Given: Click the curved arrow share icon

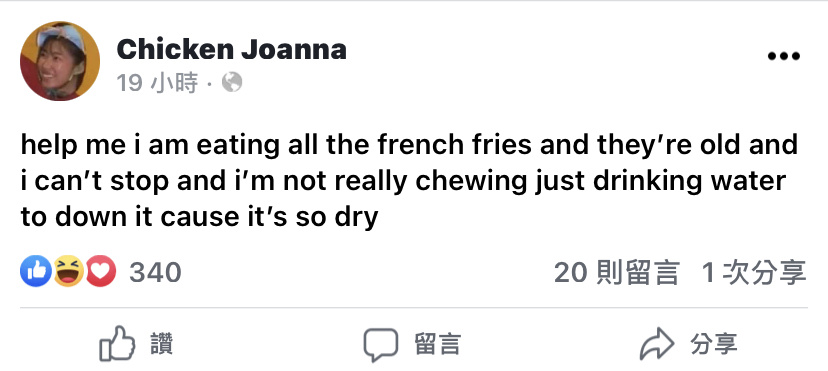Looking at the screenshot, I should click(657, 344).
